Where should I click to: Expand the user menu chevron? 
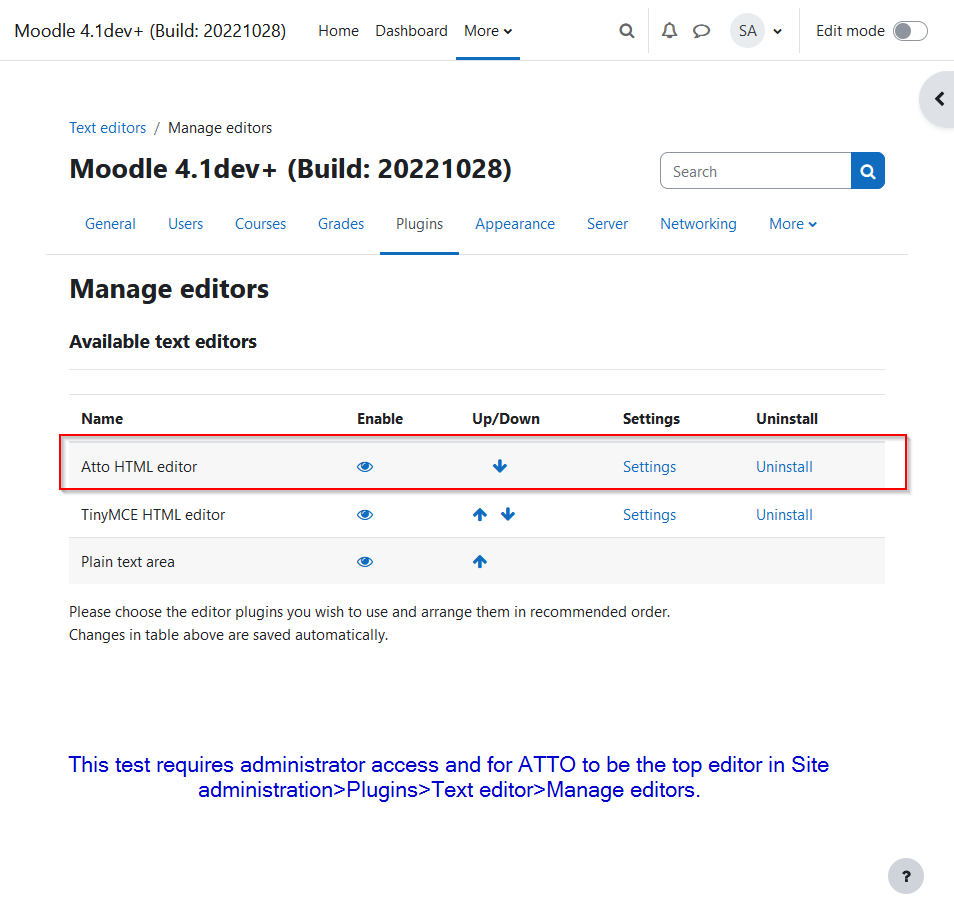tap(778, 32)
